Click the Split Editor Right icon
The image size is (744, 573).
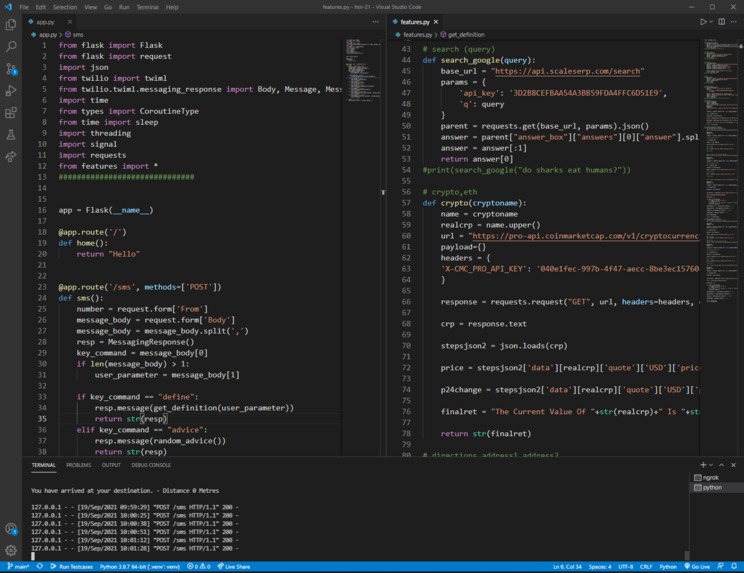pyautogui.click(x=721, y=21)
